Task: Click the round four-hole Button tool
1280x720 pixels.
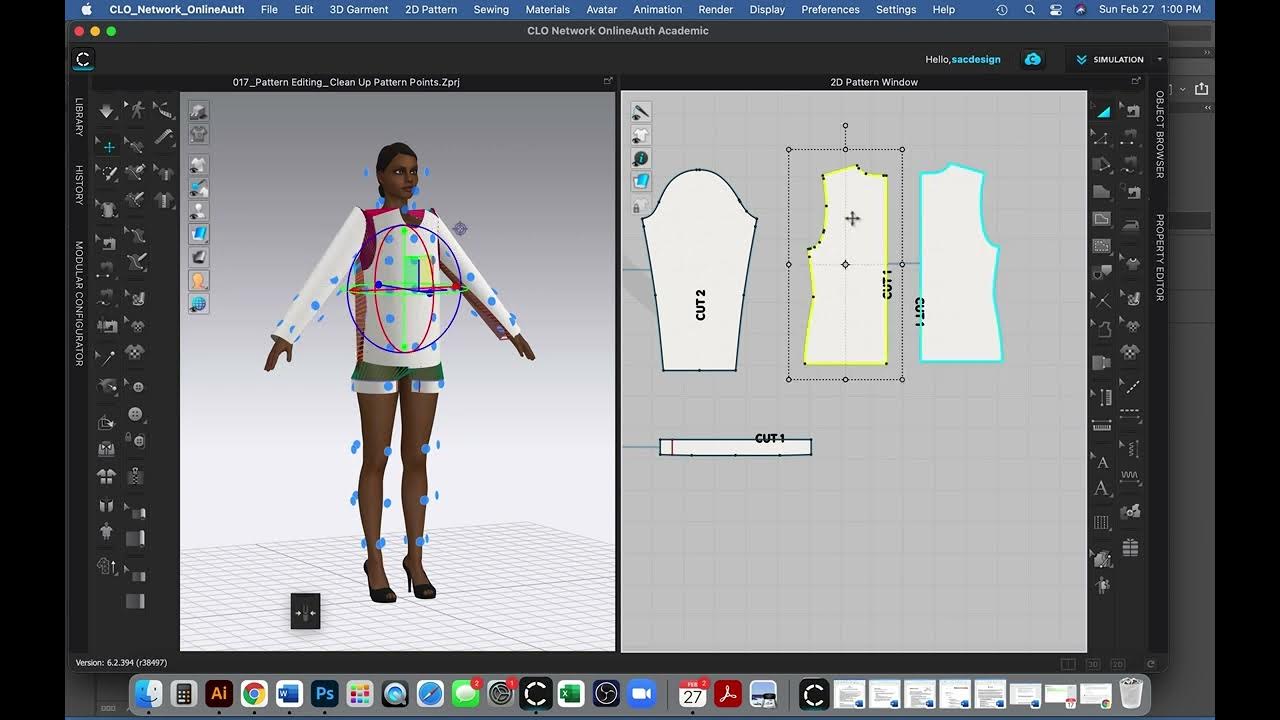Action: [x=135, y=414]
